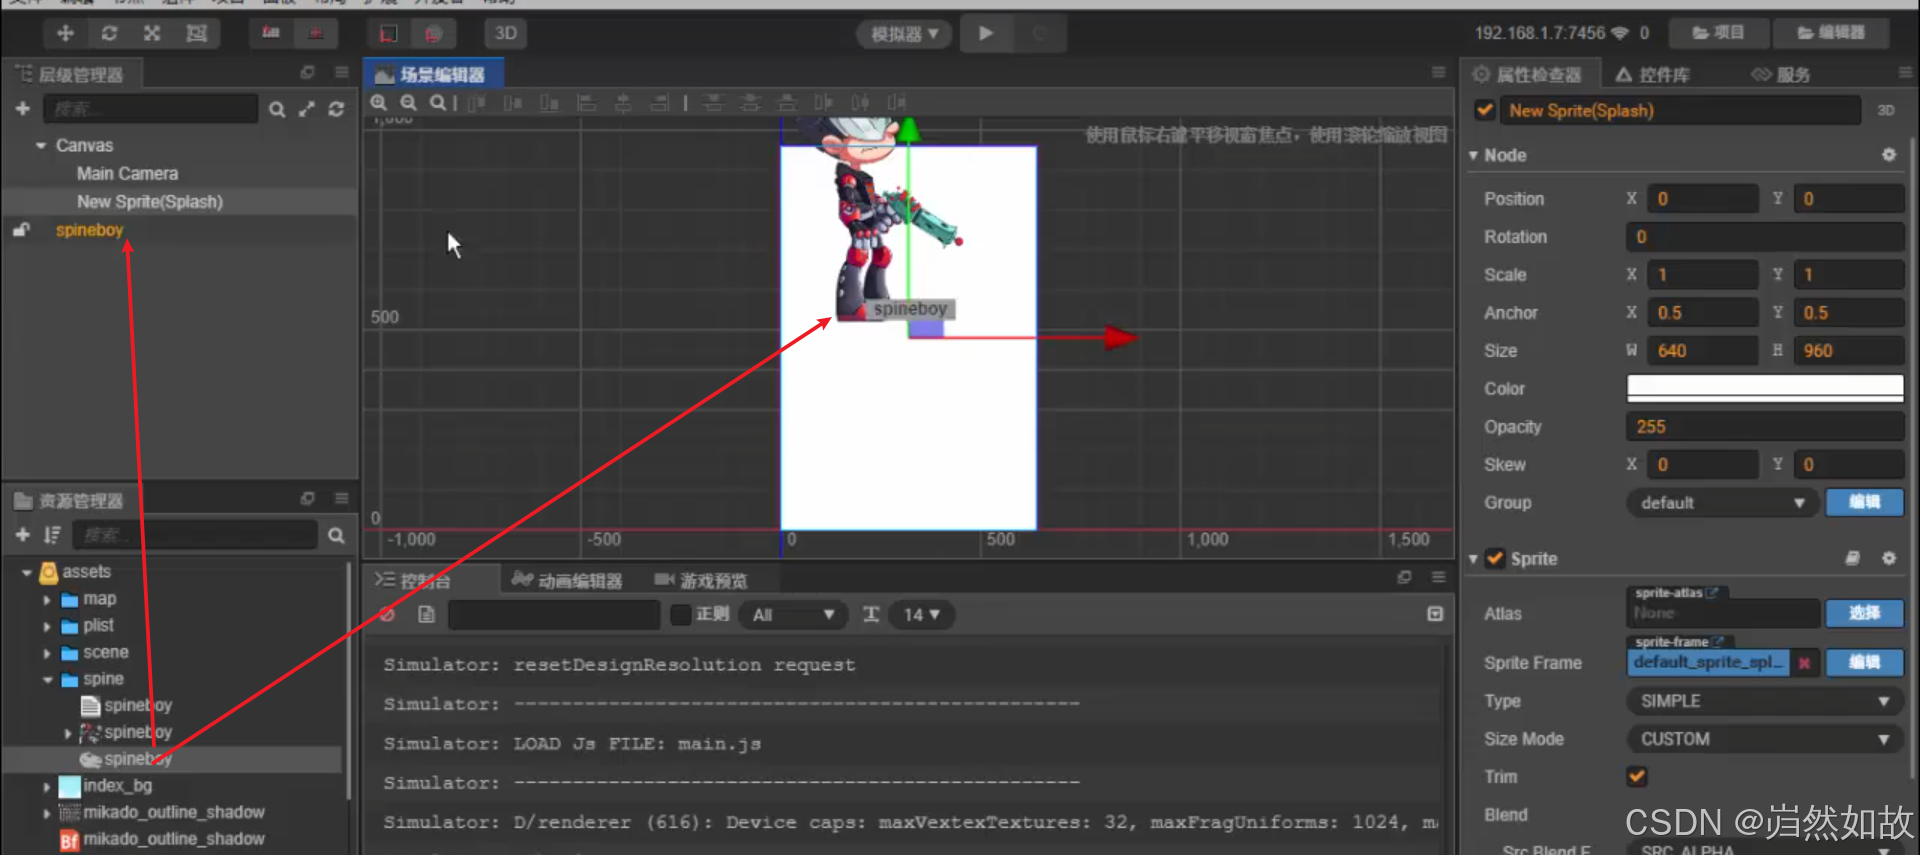Start the preview with play button
This screenshot has width=1920, height=855.
[986, 33]
